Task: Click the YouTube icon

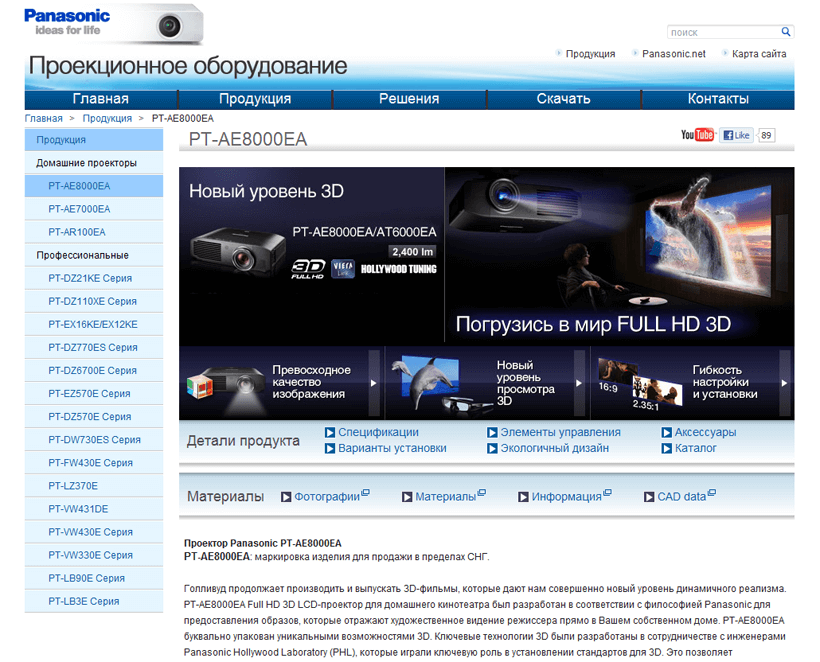Action: point(697,135)
